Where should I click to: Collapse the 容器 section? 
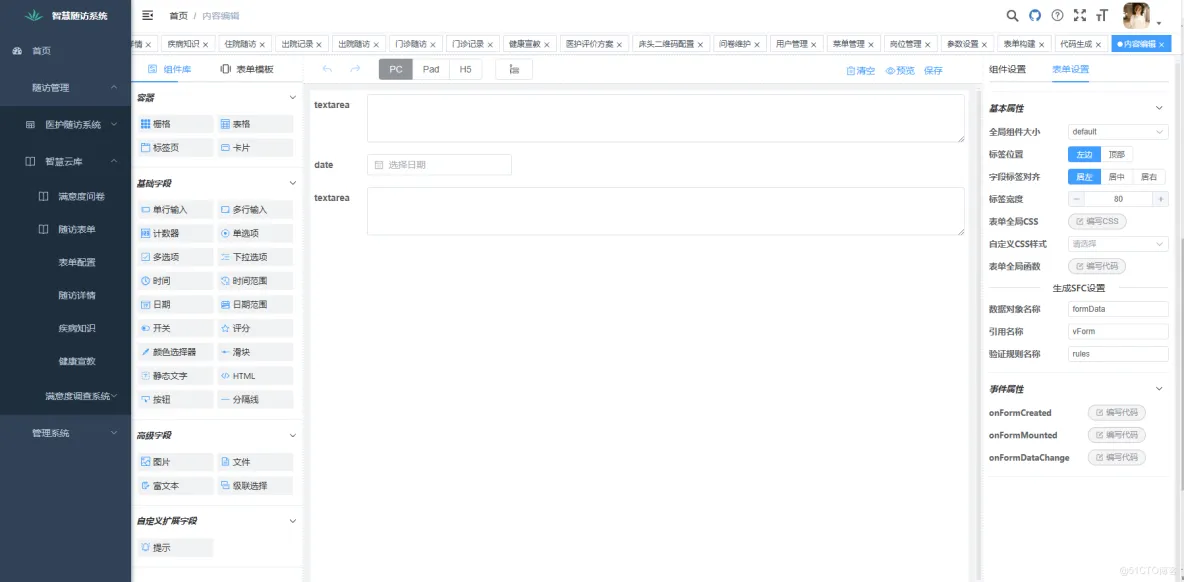click(293, 97)
